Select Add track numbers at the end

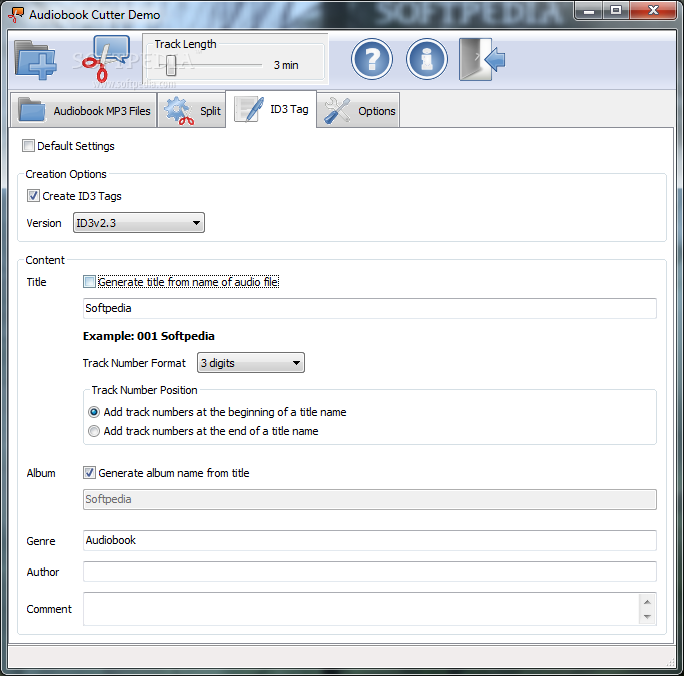coord(94,431)
